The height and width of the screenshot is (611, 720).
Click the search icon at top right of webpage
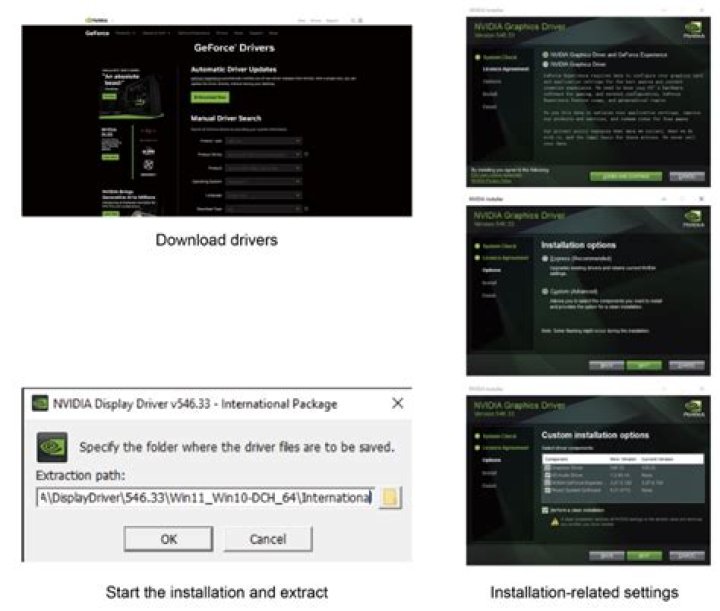click(353, 21)
